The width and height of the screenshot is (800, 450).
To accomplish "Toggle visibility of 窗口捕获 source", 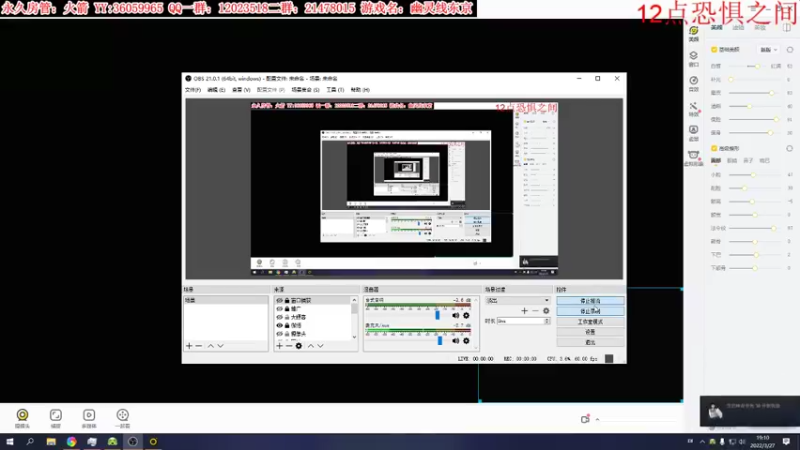I will click(x=279, y=301).
